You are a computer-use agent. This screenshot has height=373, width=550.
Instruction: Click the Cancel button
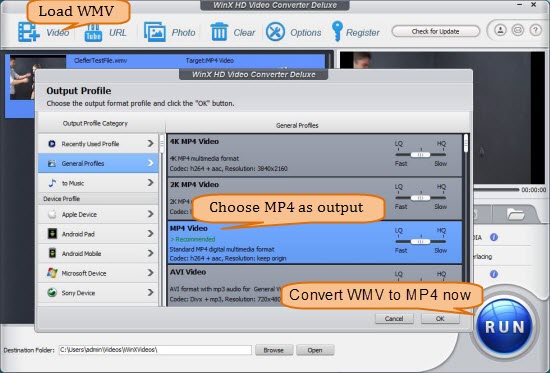pos(394,318)
